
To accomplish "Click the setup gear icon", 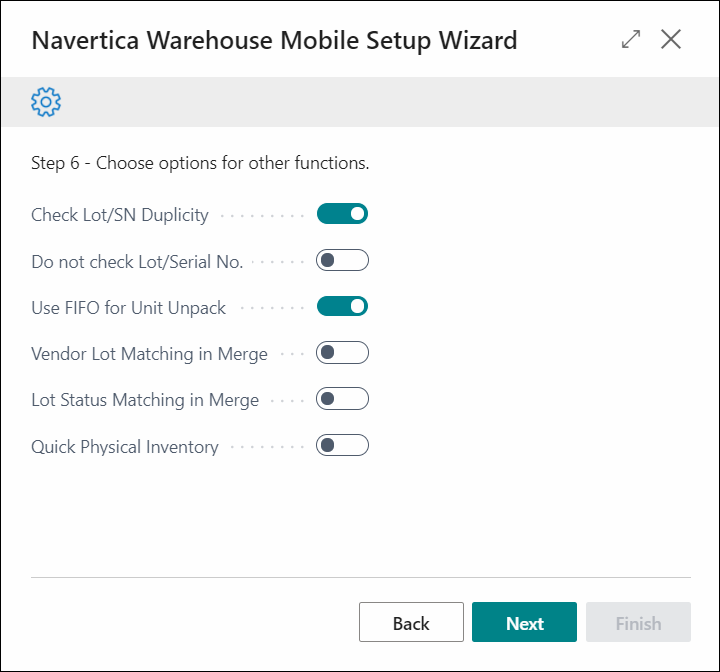I will (46, 102).
